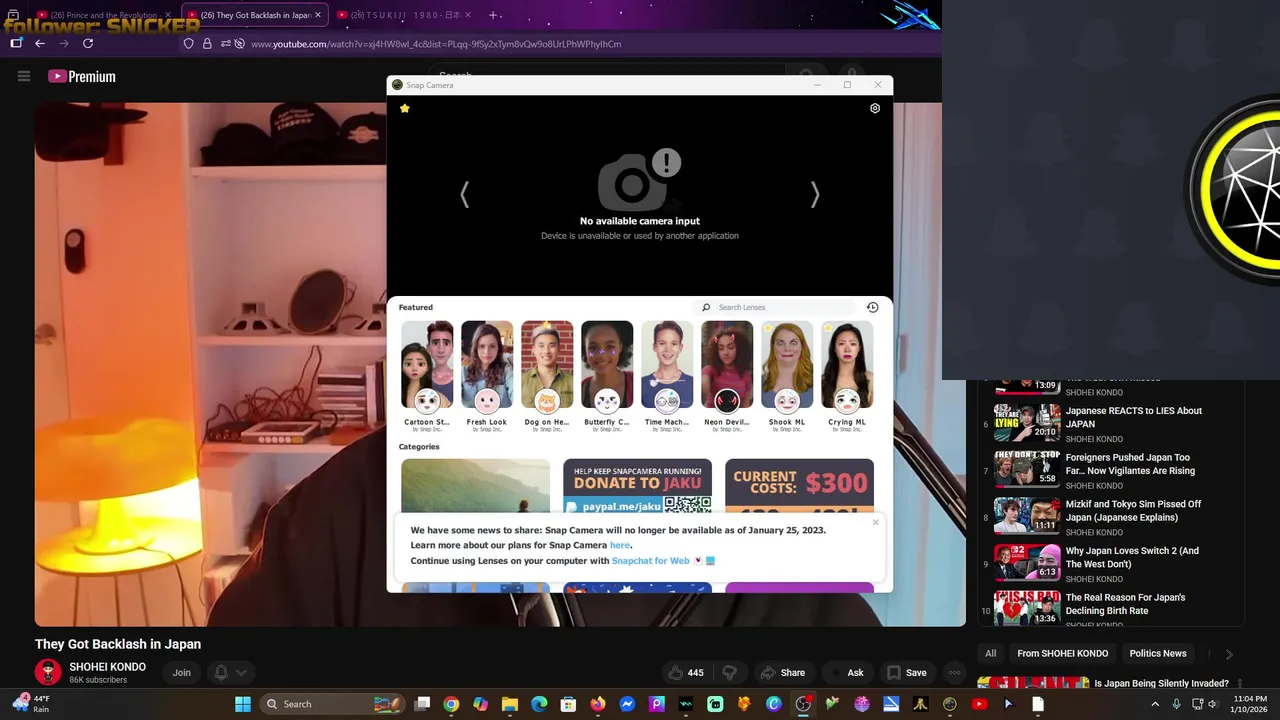Like the video with 445 likes

click(x=685, y=673)
